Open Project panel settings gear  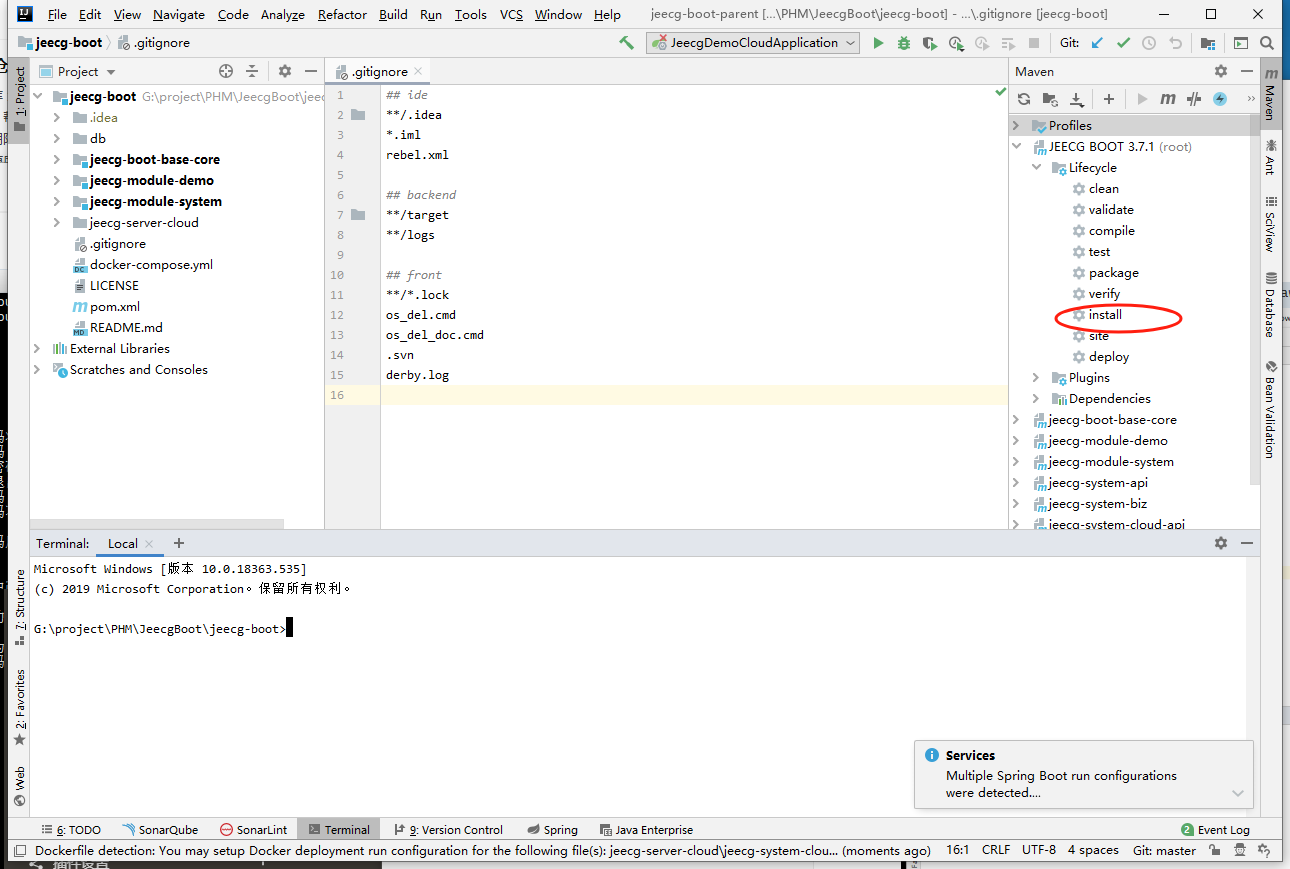285,71
